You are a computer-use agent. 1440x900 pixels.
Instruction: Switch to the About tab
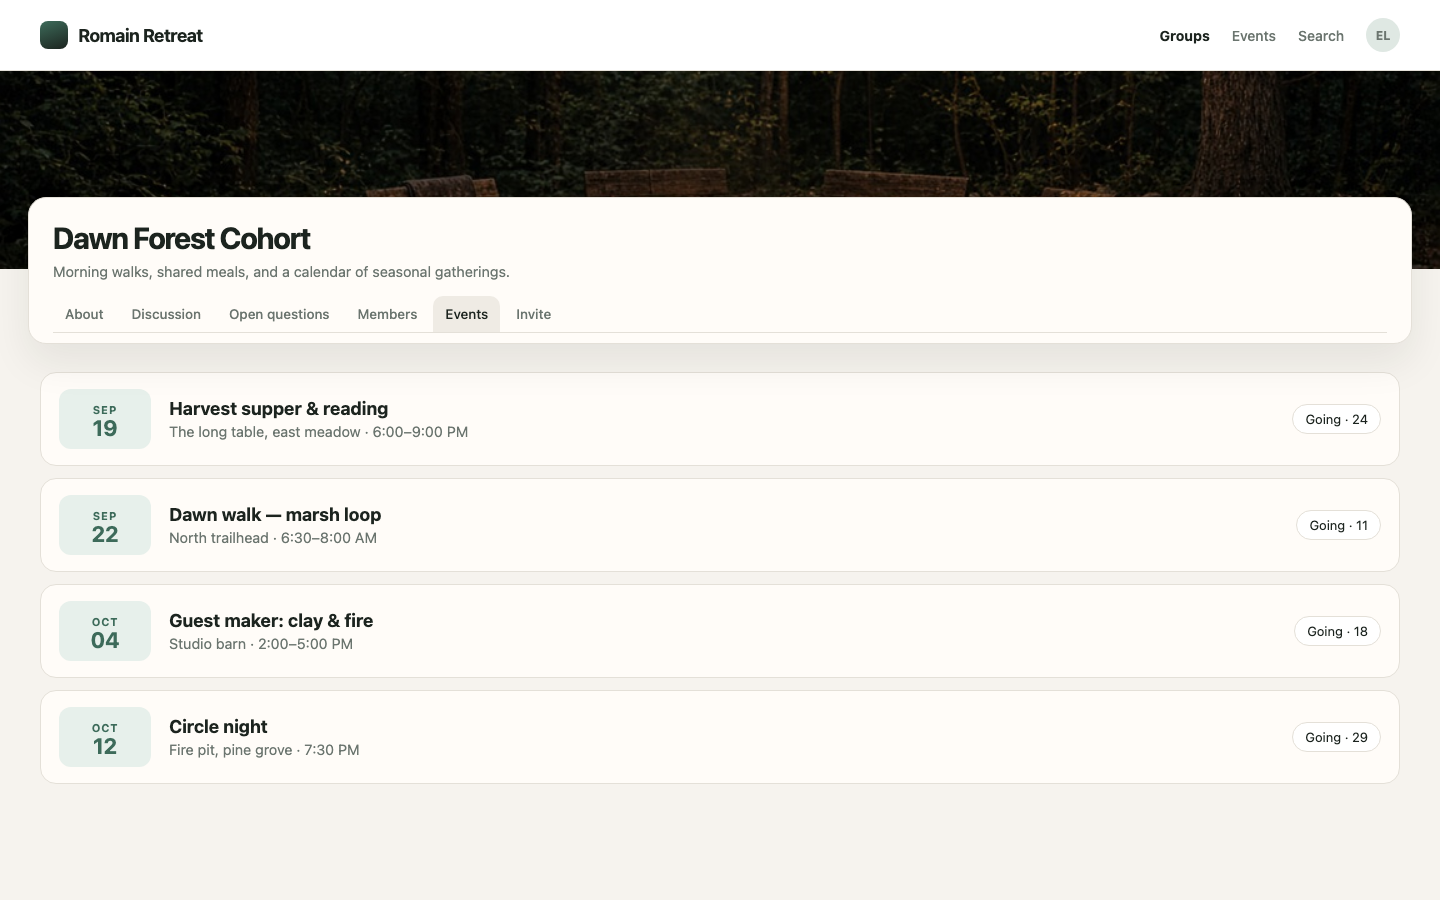(84, 314)
